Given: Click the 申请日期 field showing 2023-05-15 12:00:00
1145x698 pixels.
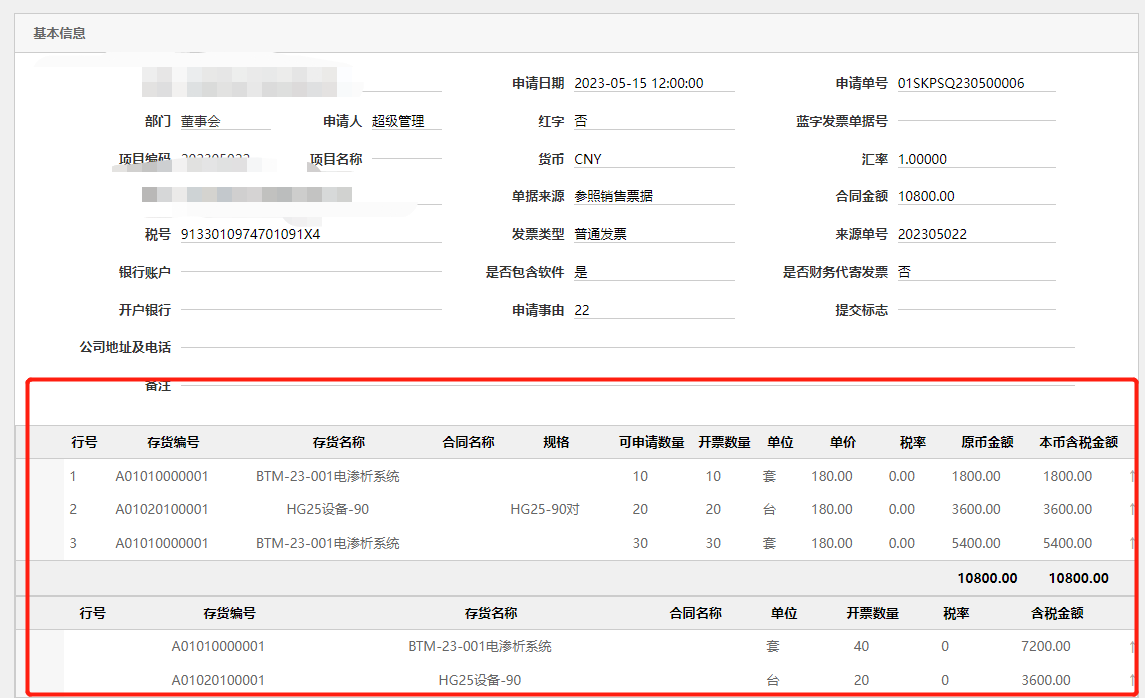Looking at the screenshot, I should [x=654, y=83].
